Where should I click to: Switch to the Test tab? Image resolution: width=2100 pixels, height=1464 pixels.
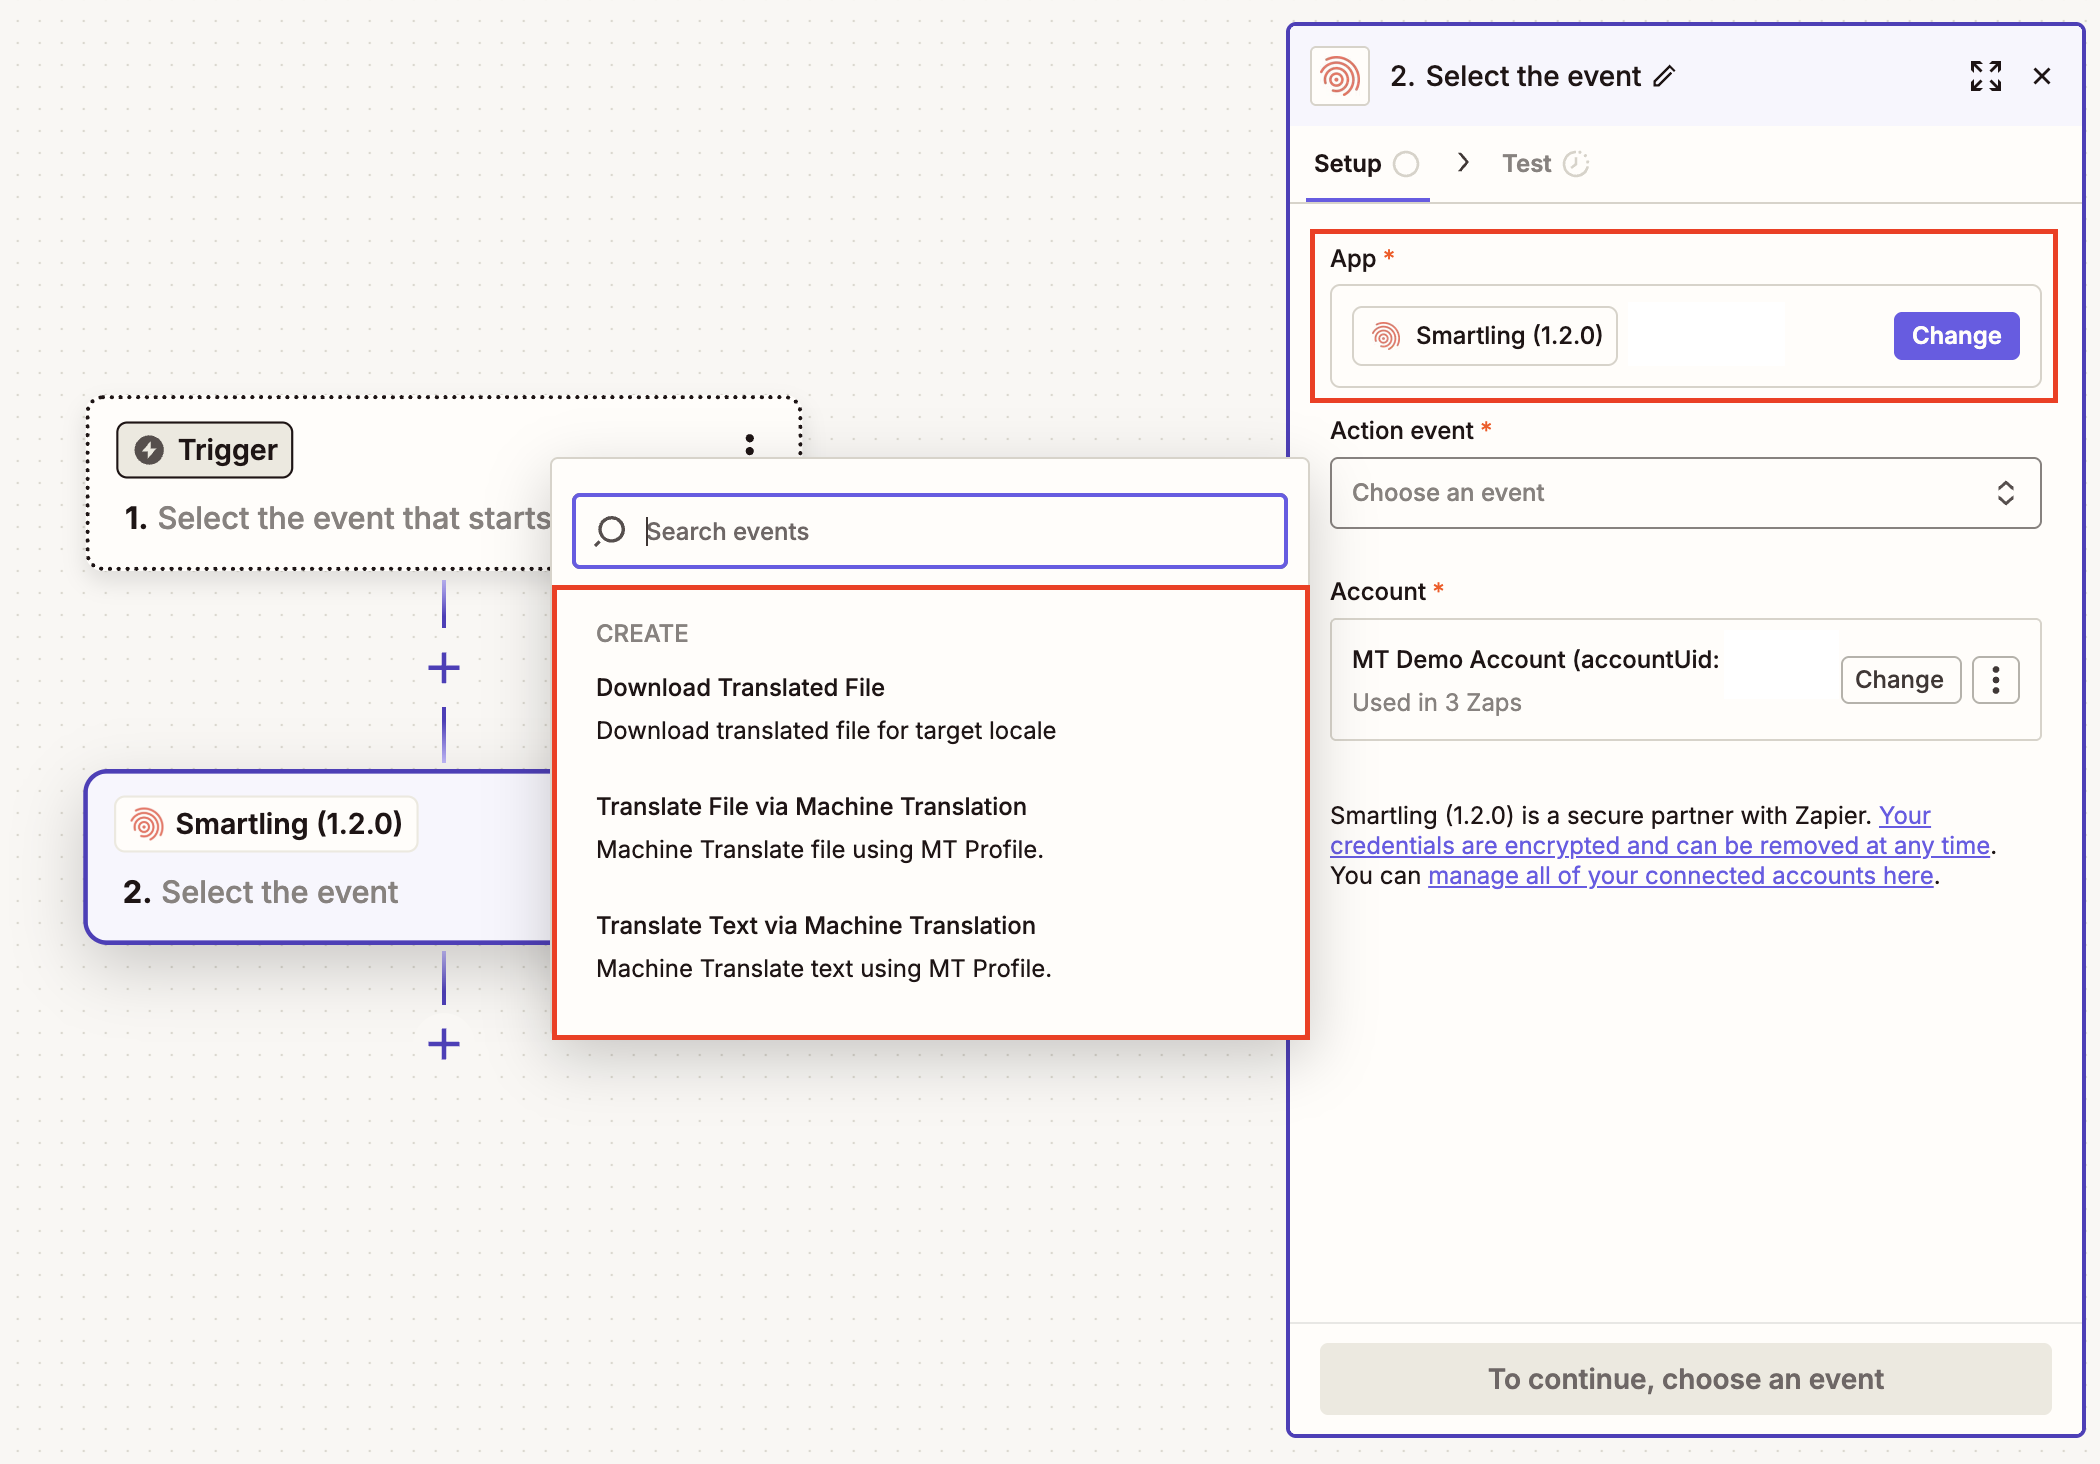tap(1527, 164)
